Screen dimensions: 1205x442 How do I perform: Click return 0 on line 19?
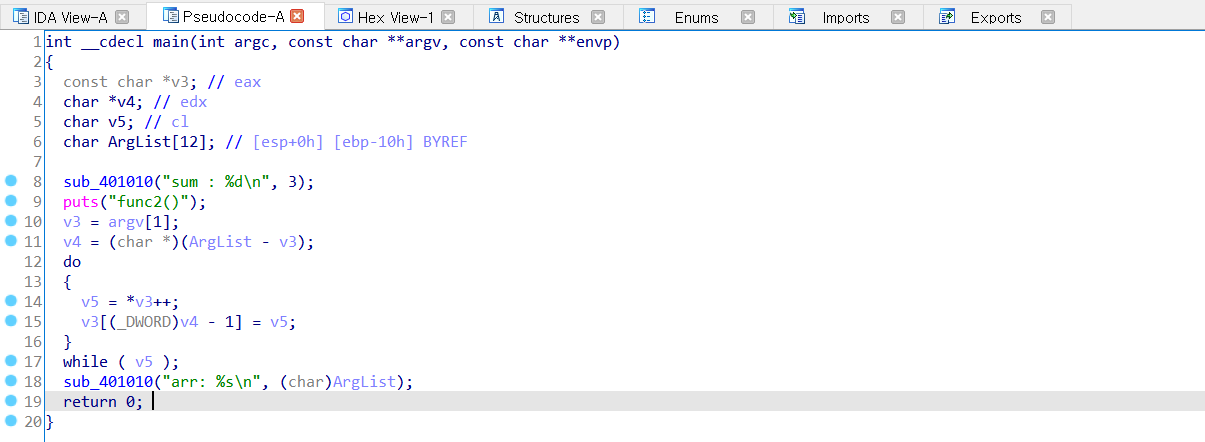[x=103, y=402]
